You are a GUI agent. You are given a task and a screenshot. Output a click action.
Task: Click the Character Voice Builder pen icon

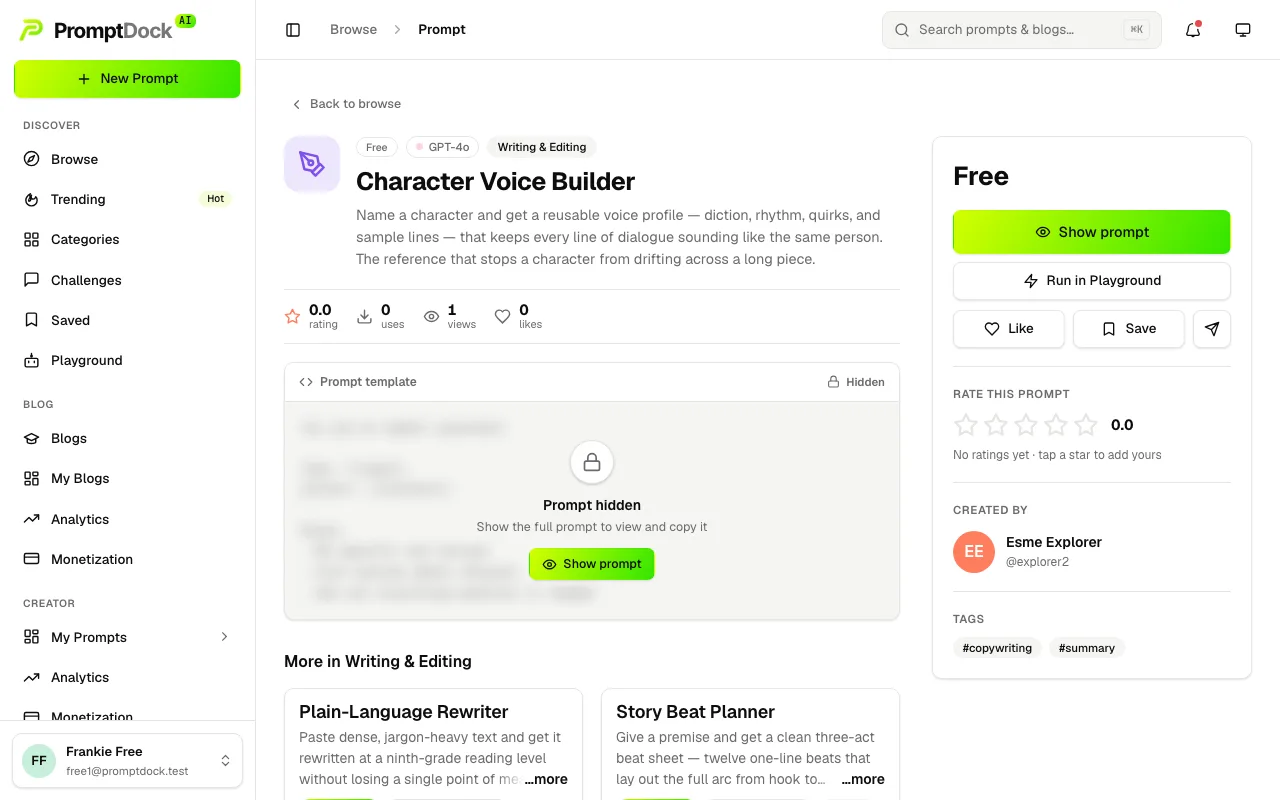tap(312, 164)
